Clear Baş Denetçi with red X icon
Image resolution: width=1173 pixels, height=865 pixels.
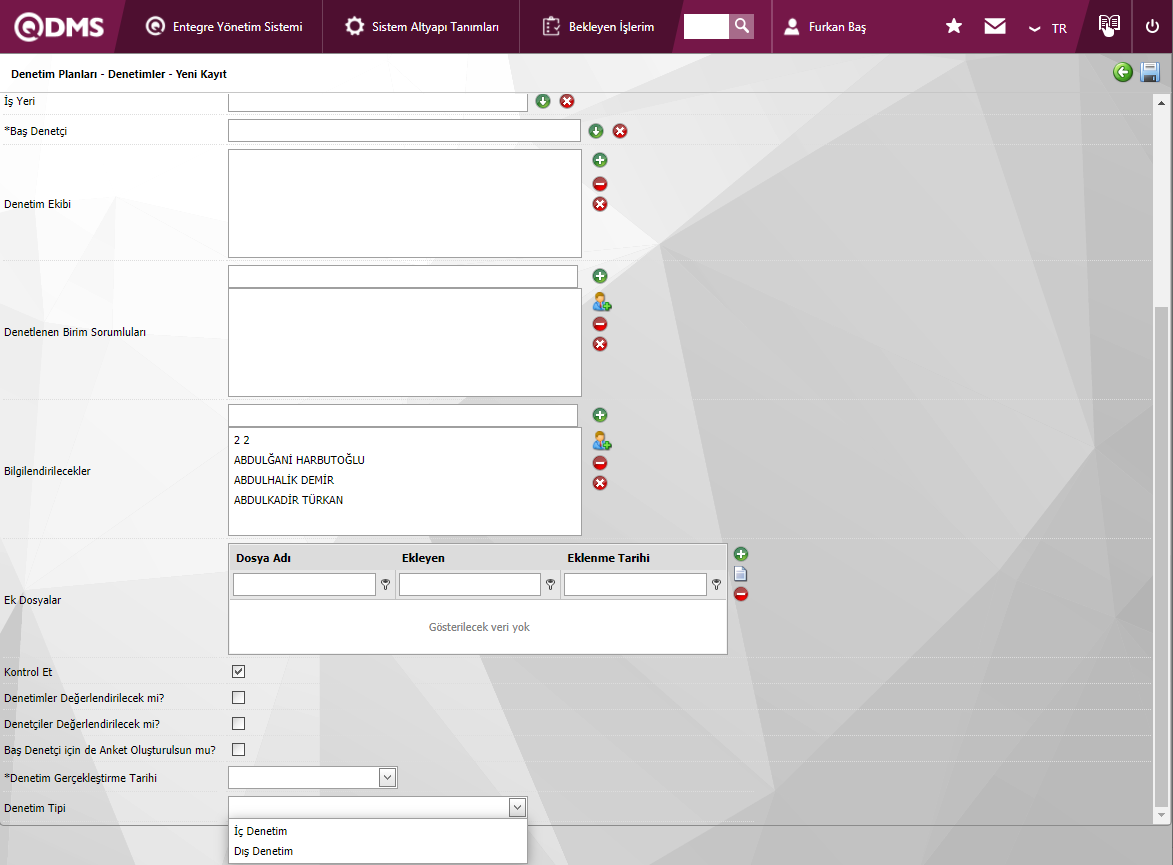click(x=620, y=131)
